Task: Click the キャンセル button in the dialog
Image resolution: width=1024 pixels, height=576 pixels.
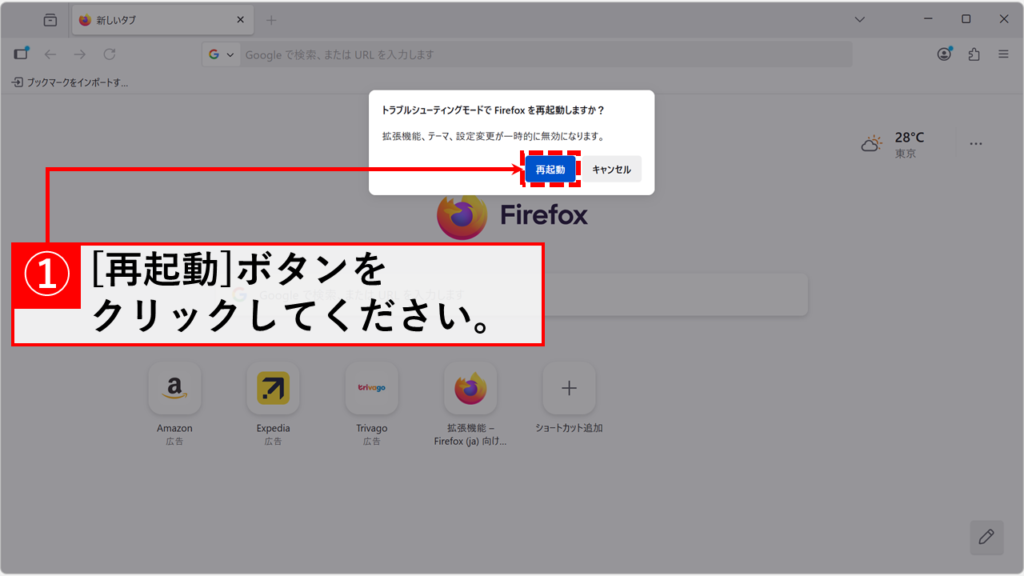Action: point(611,169)
